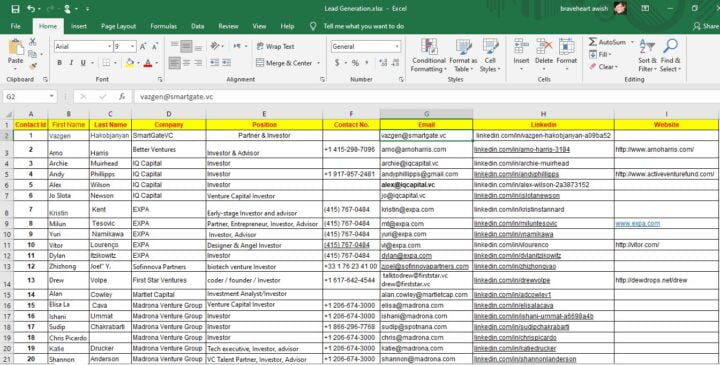
Task: Click the formula bar showing vazgen@smartgate.vc
Action: [427, 97]
